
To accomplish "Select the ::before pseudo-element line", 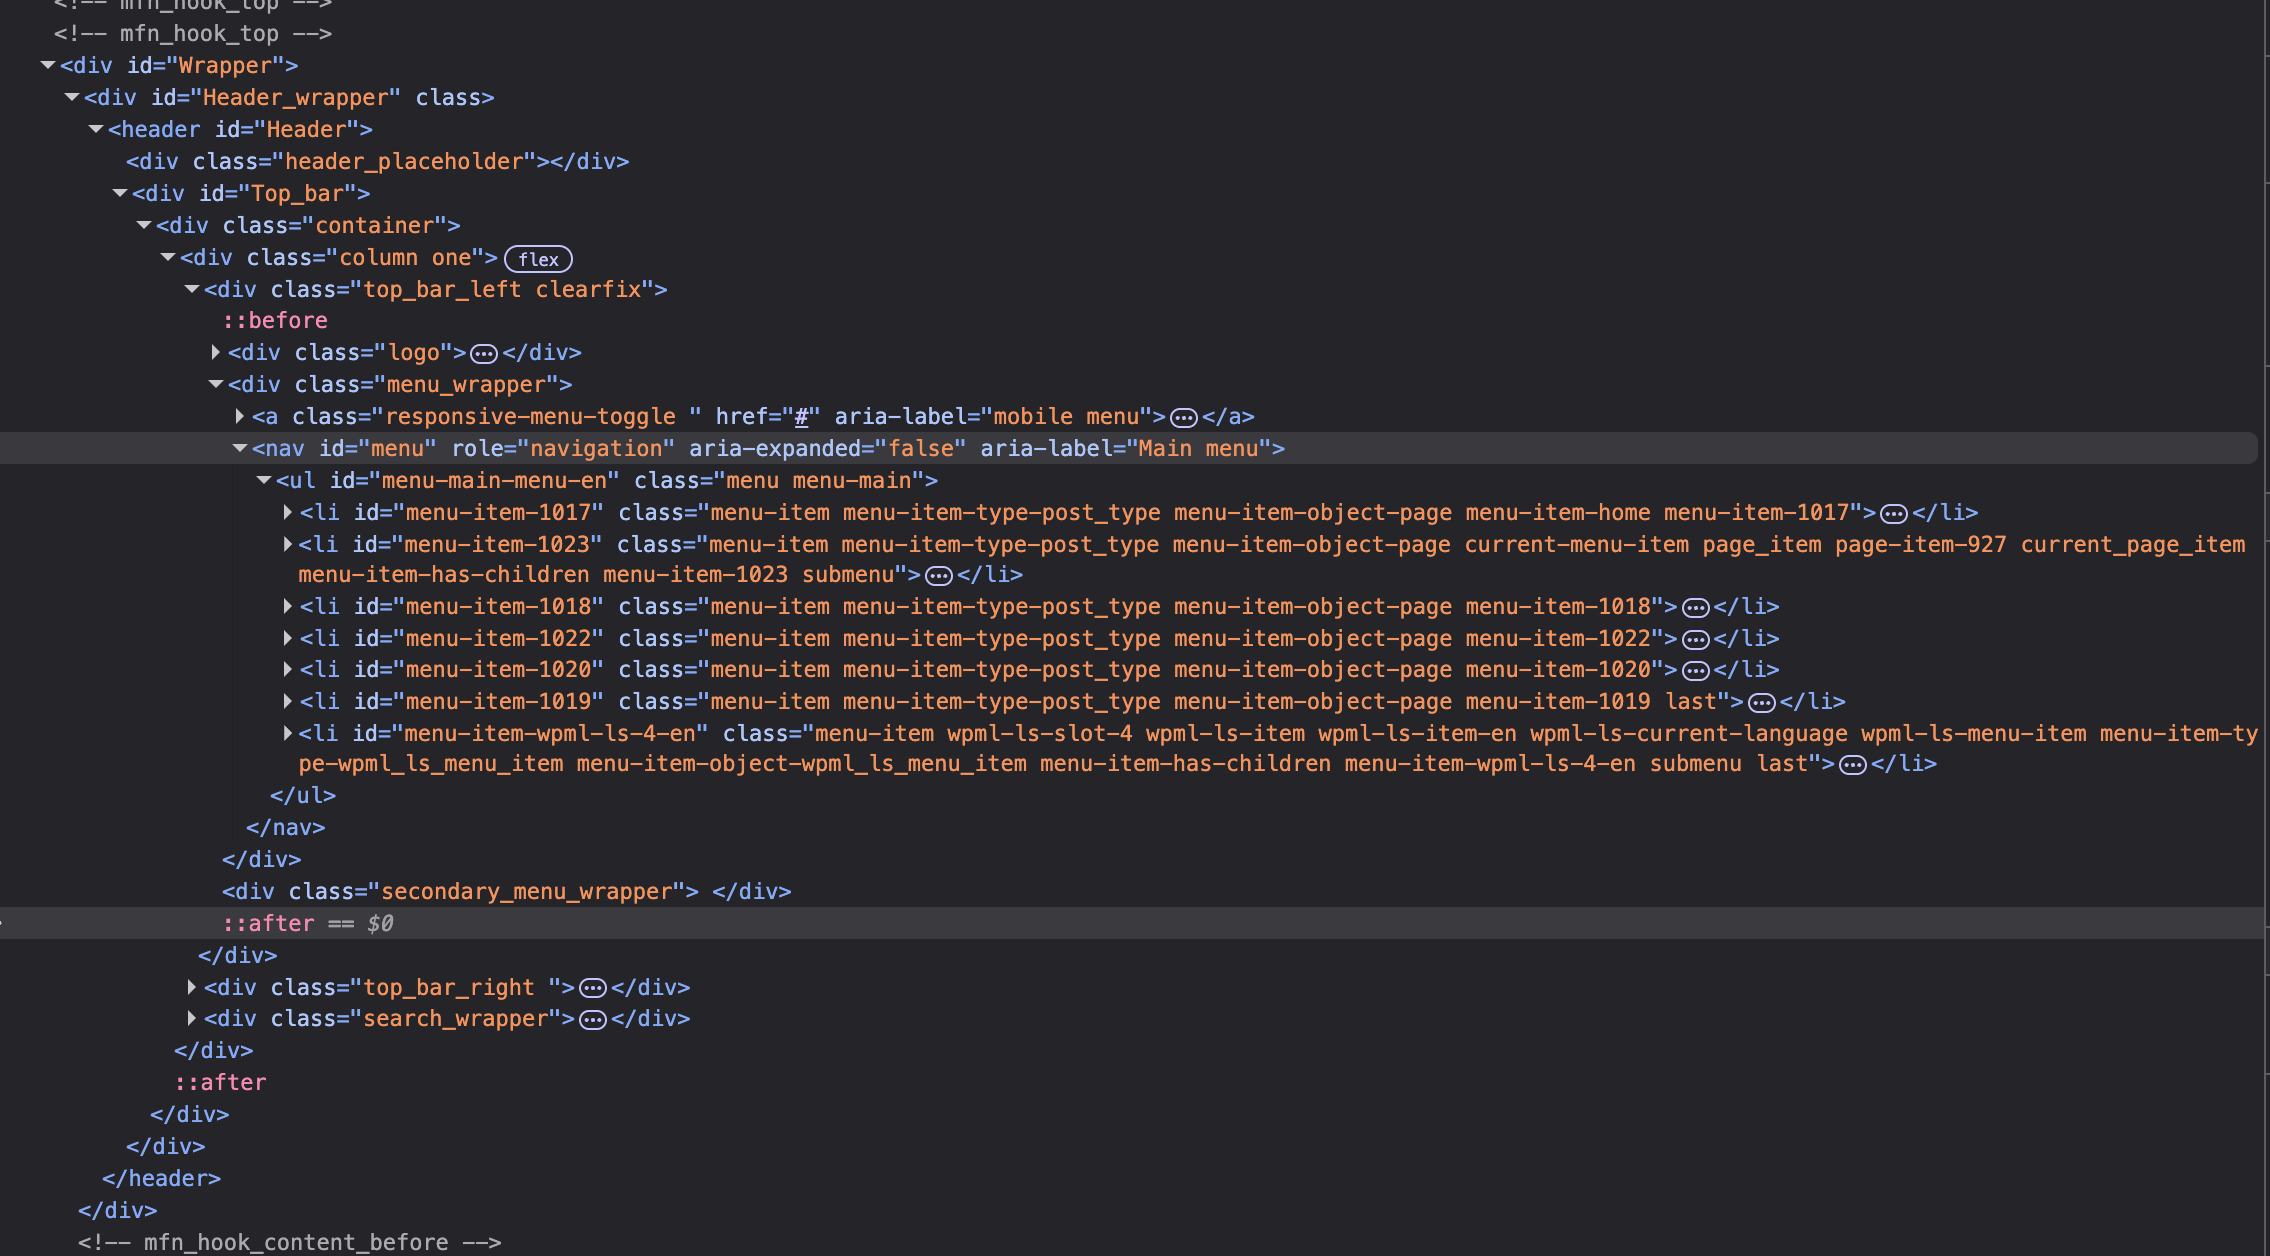I will pyautogui.click(x=275, y=320).
